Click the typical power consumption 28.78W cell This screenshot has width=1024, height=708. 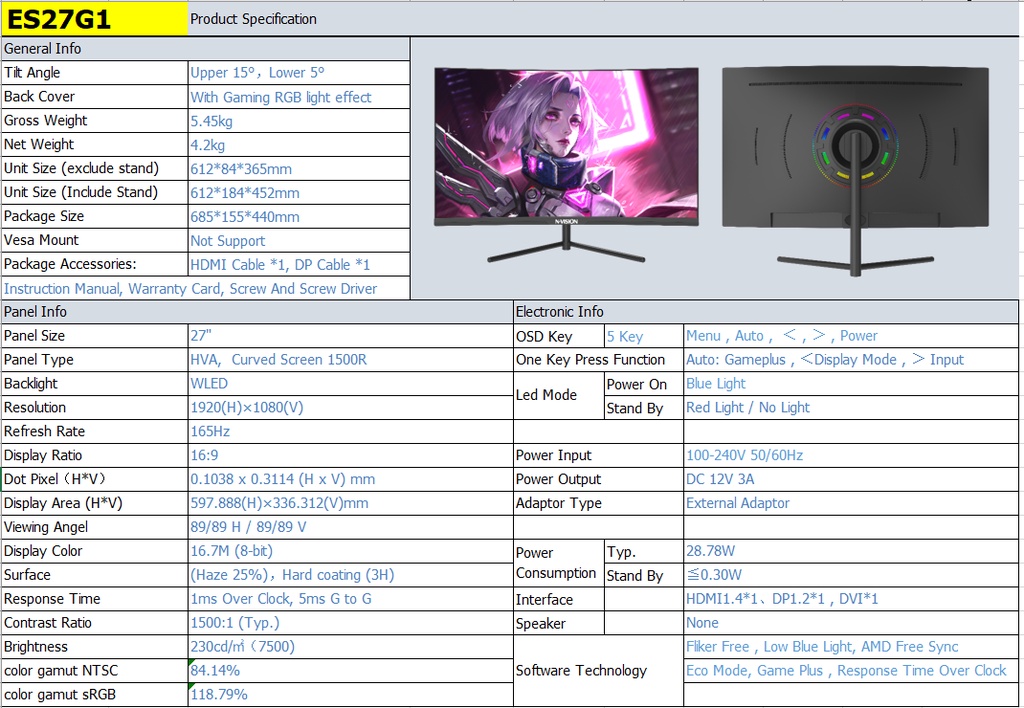(852, 551)
